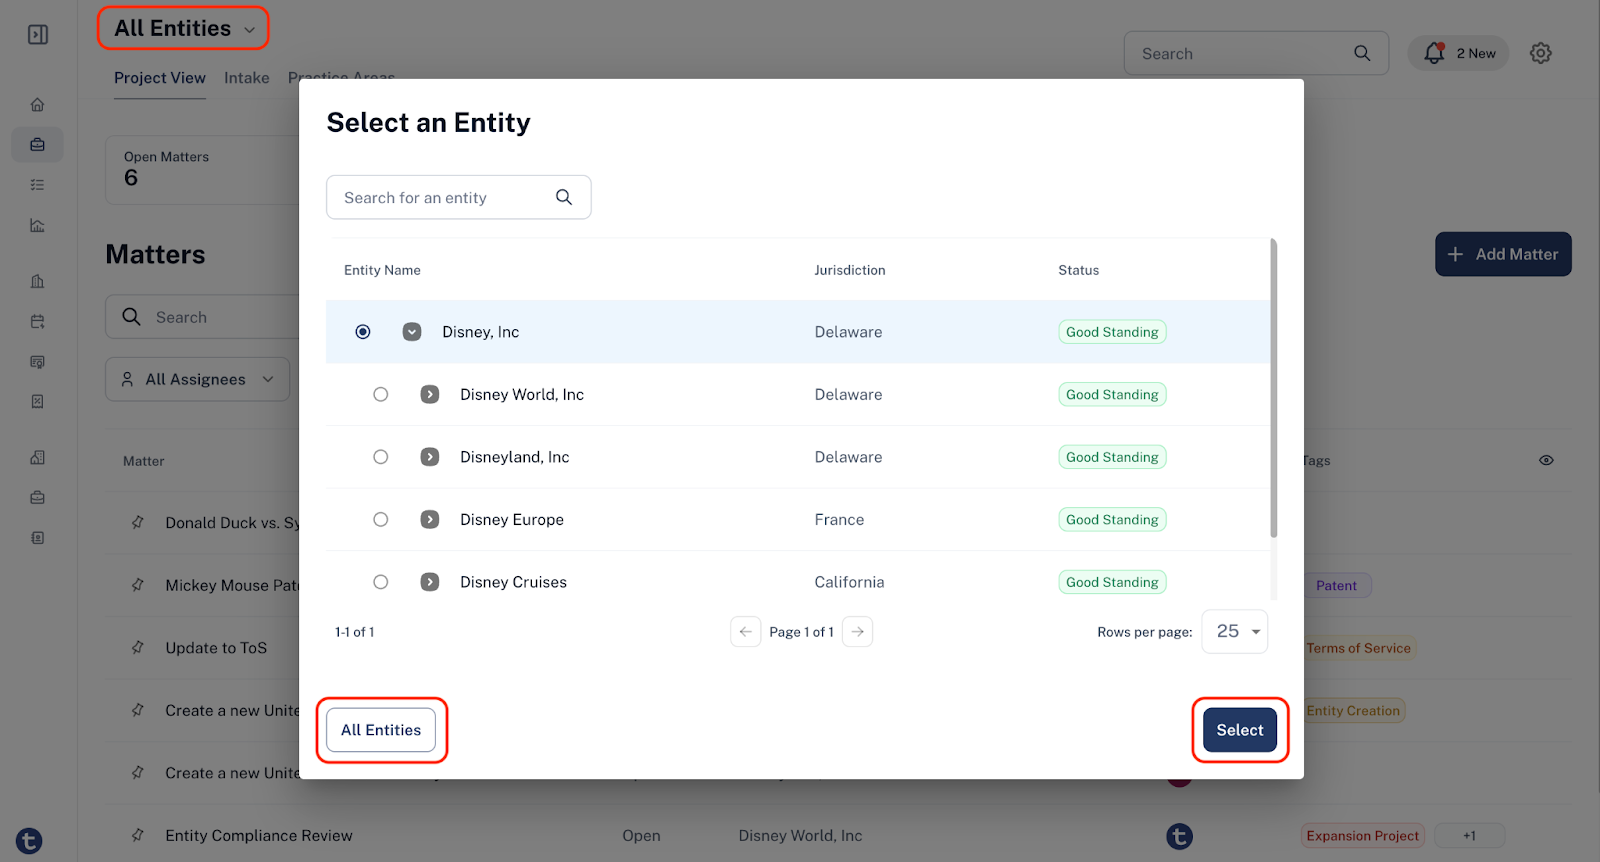Go to the previous page arrow in dialog
The image size is (1600, 862).
pyautogui.click(x=746, y=632)
